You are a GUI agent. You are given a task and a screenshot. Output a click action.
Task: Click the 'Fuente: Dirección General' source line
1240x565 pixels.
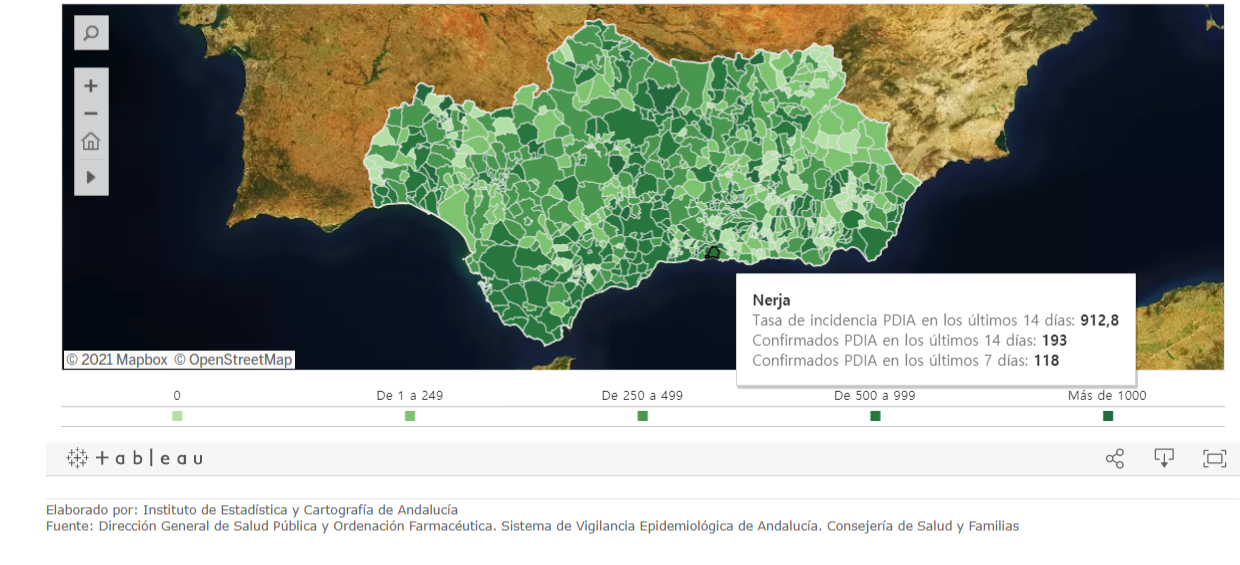click(x=532, y=525)
